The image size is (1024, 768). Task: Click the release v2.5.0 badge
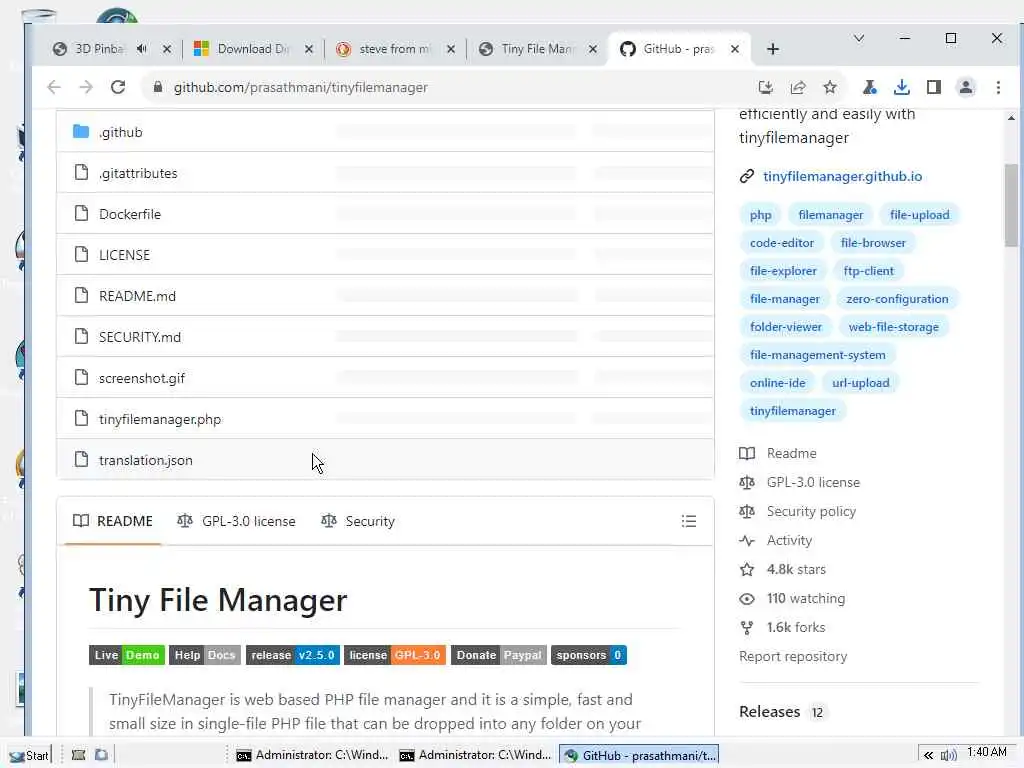point(293,655)
